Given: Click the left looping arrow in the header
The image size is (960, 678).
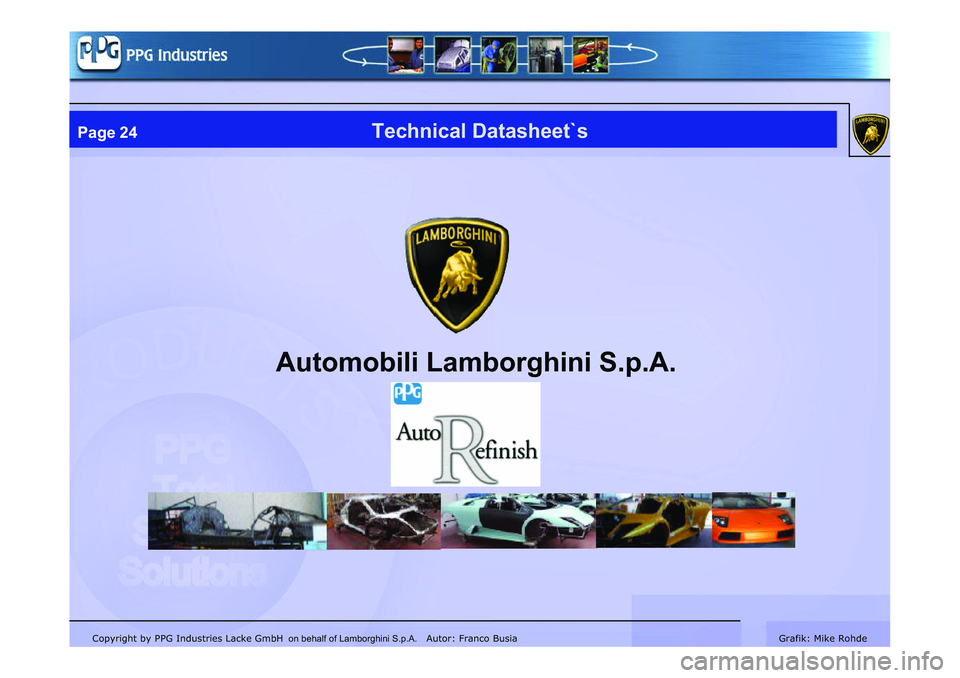Looking at the screenshot, I should coord(364,56).
